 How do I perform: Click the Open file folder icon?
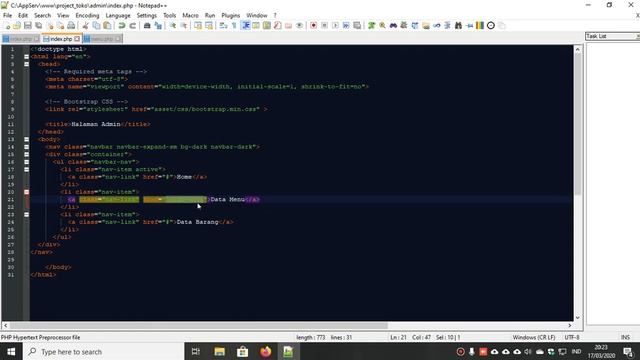coord(17,26)
